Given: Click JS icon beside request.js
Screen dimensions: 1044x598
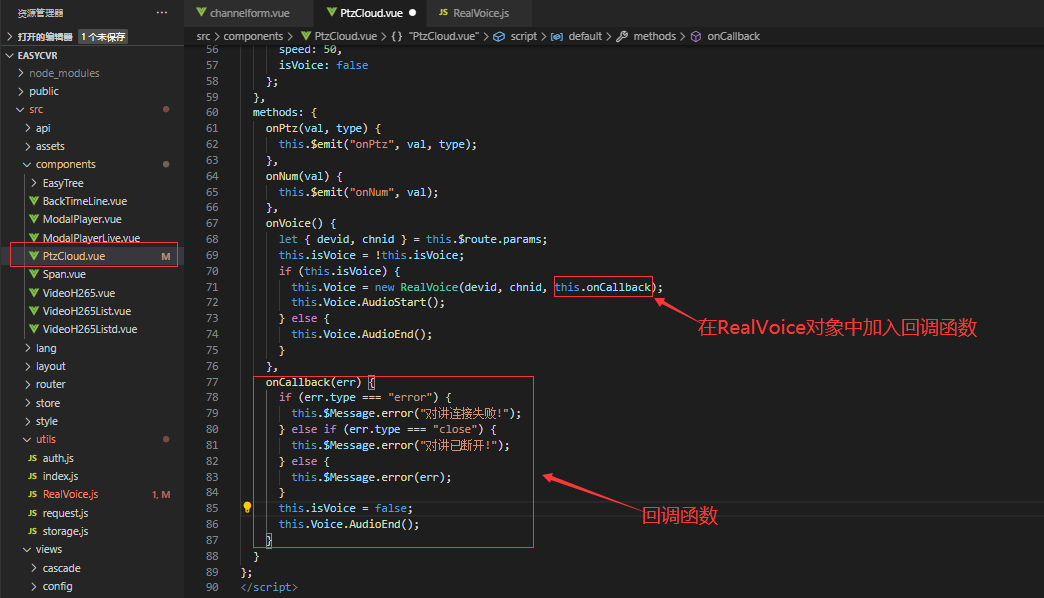Looking at the screenshot, I should tap(33, 513).
